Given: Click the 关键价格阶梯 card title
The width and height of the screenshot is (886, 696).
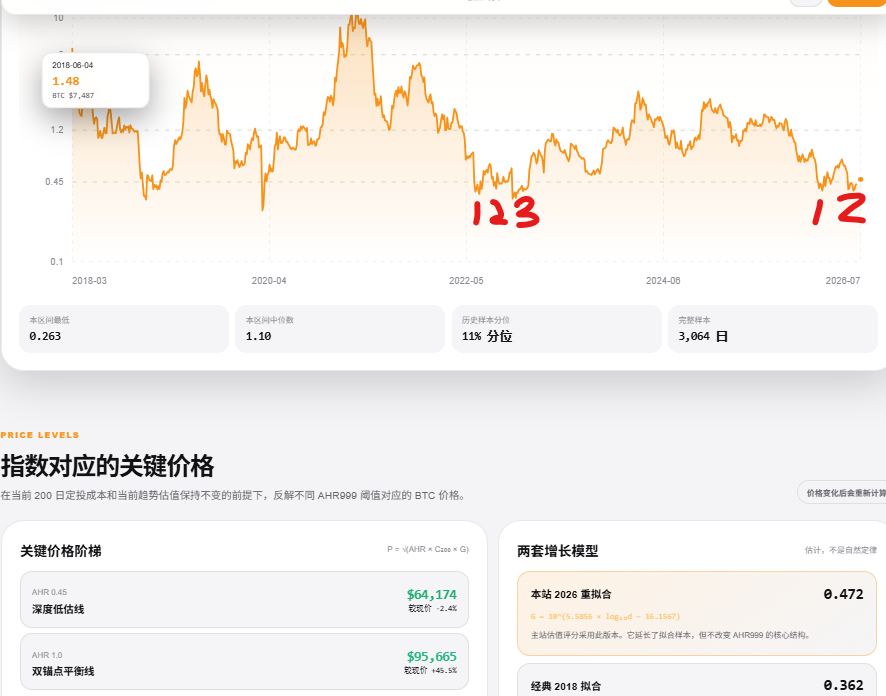Looking at the screenshot, I should (61, 551).
